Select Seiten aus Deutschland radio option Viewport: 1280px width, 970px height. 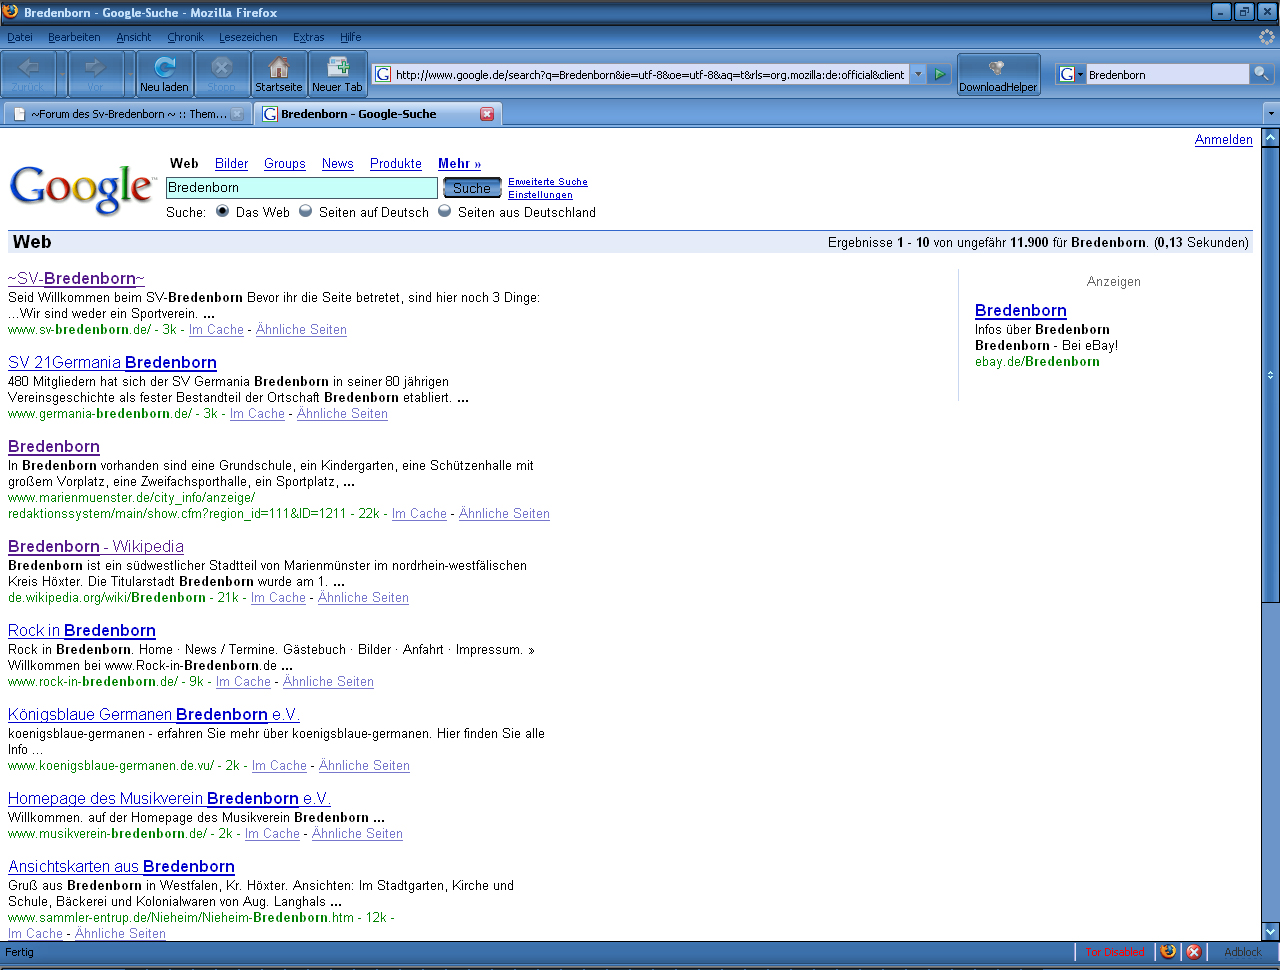pos(444,211)
